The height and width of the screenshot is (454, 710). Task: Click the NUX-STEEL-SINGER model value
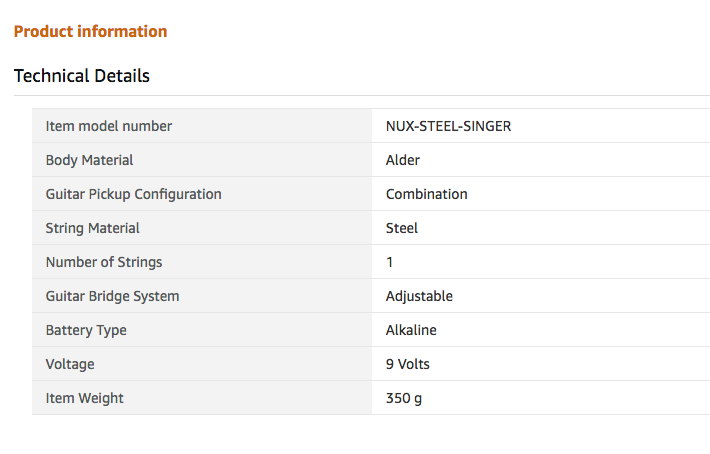coord(448,126)
